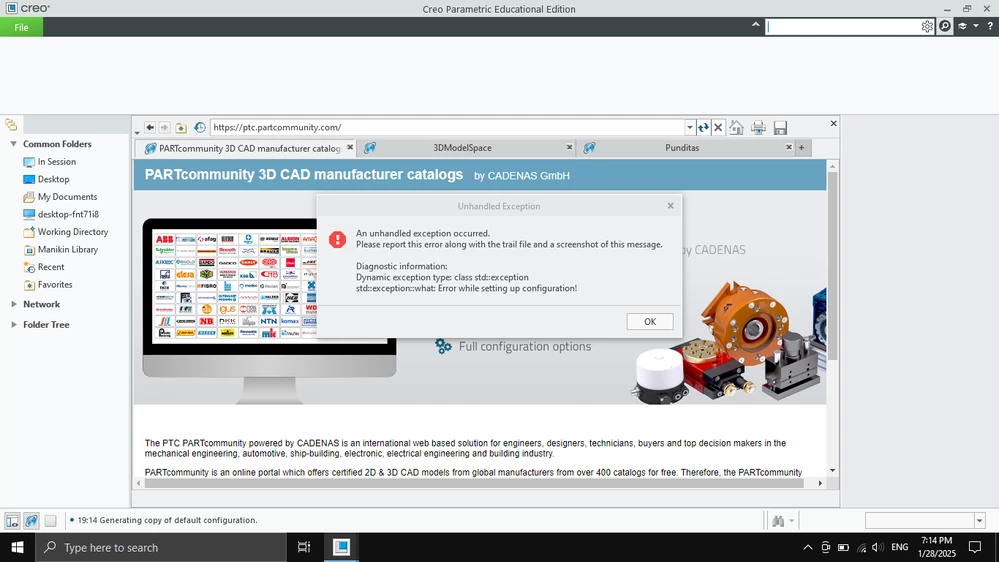
Task: Open the address bar dropdown arrow
Action: coord(689,127)
